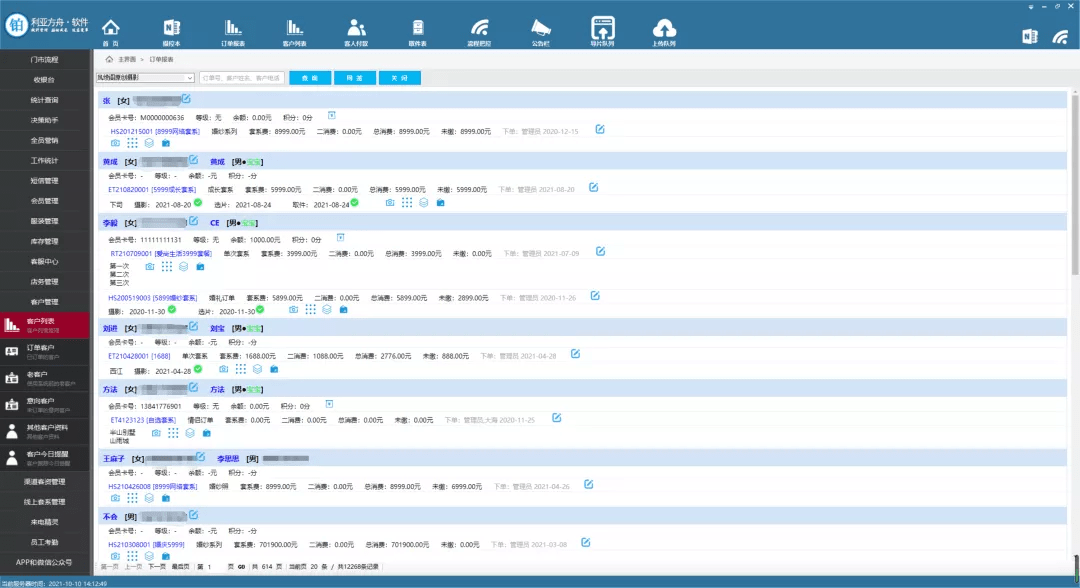Image resolution: width=1080 pixels, height=588 pixels.
Task: Edit order HS210426008 with its pencil icon
Action: point(589,485)
